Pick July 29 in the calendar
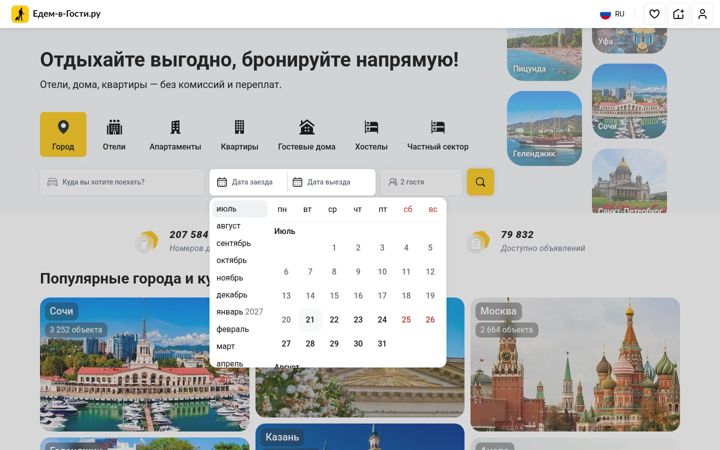This screenshot has height=450, width=720. 334,343
